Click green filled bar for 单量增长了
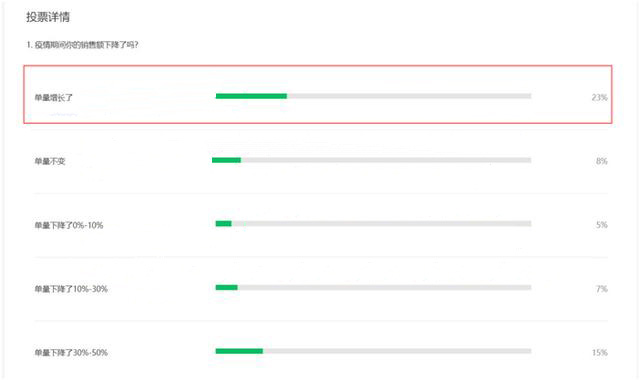640x380 pixels. click(251, 96)
